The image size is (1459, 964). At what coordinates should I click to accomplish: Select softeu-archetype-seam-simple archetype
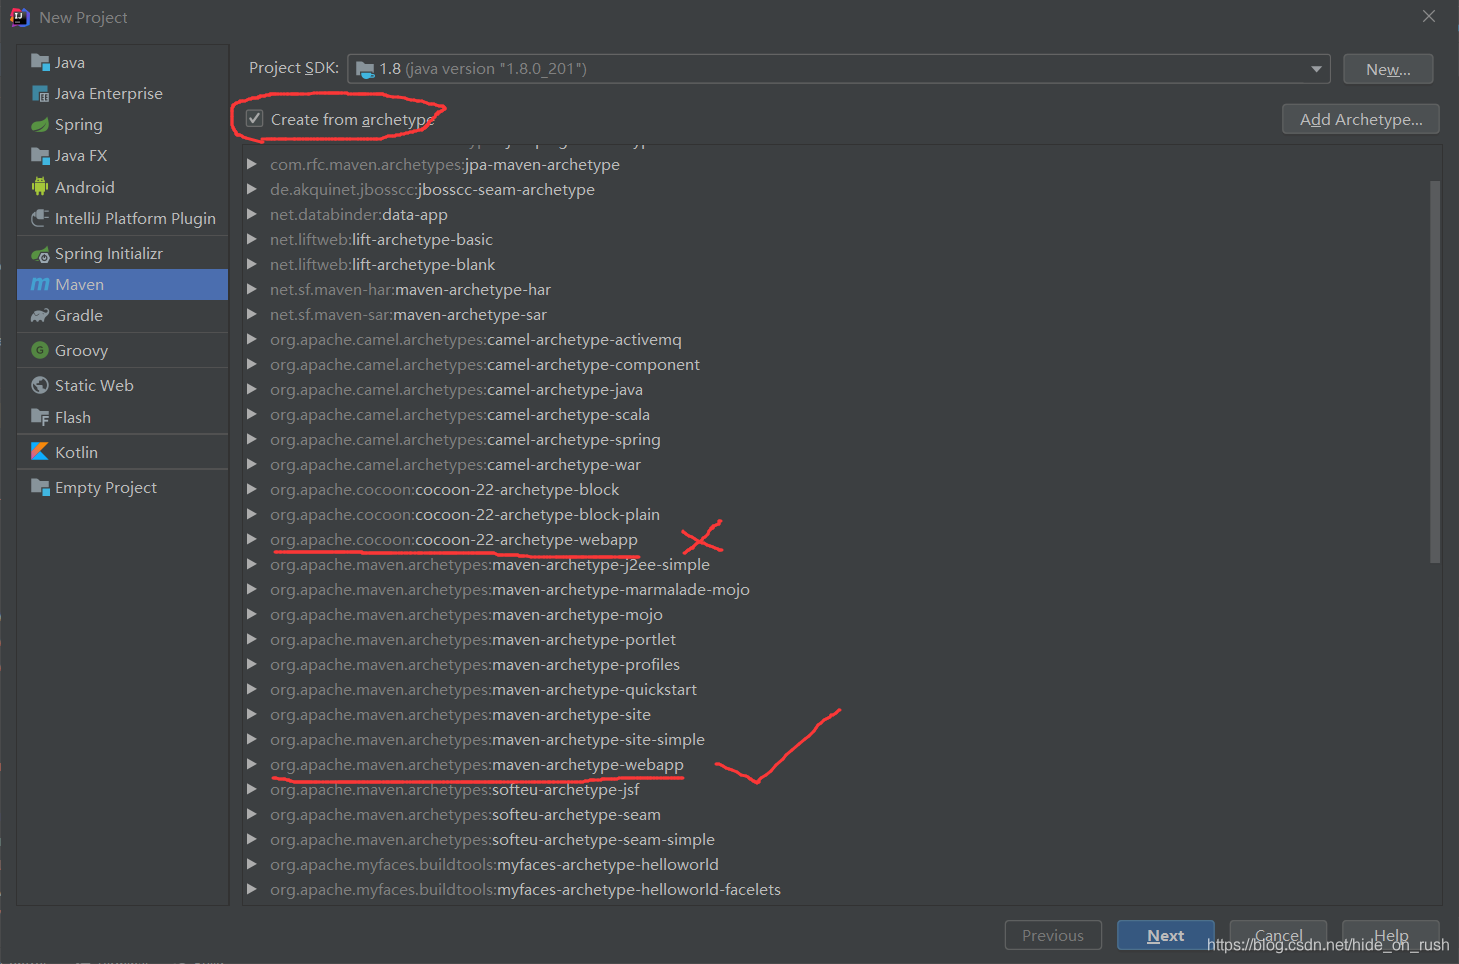(x=492, y=839)
